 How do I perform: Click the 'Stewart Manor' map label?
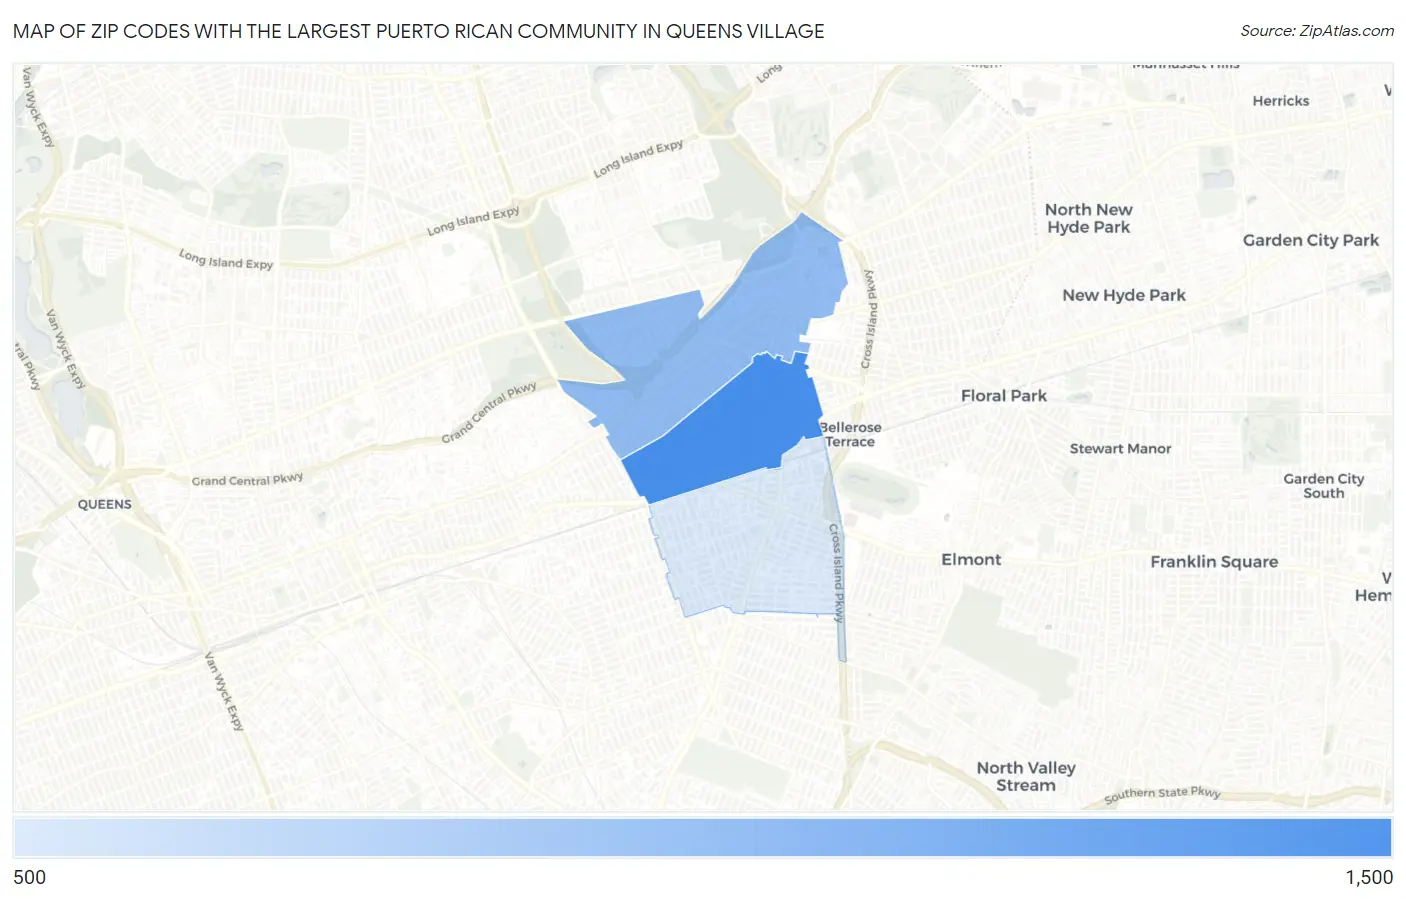(1120, 449)
